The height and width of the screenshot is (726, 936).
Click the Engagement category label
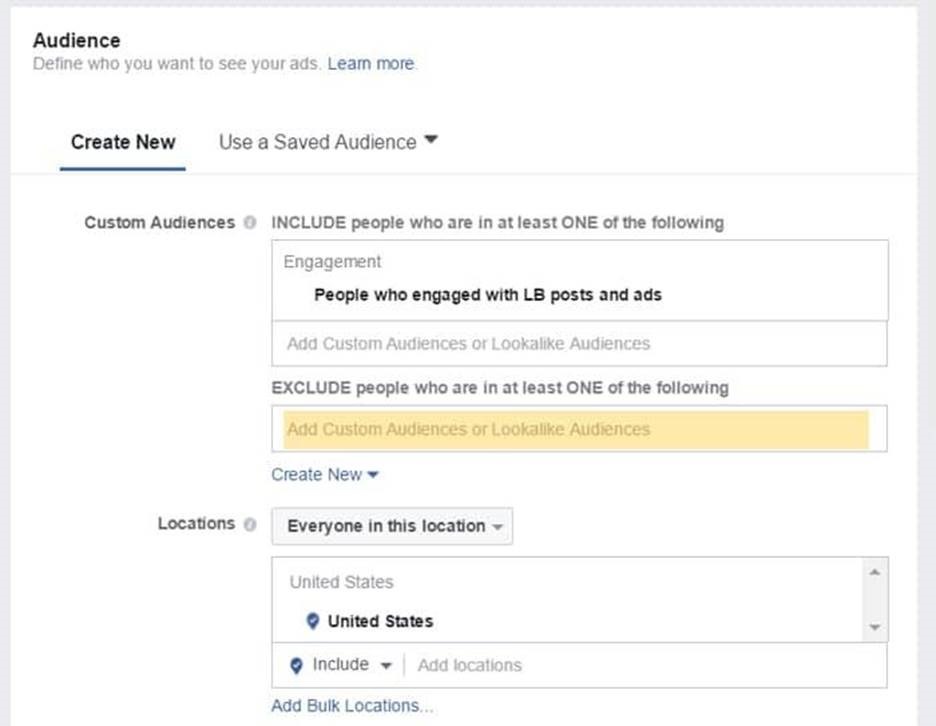click(x=332, y=262)
